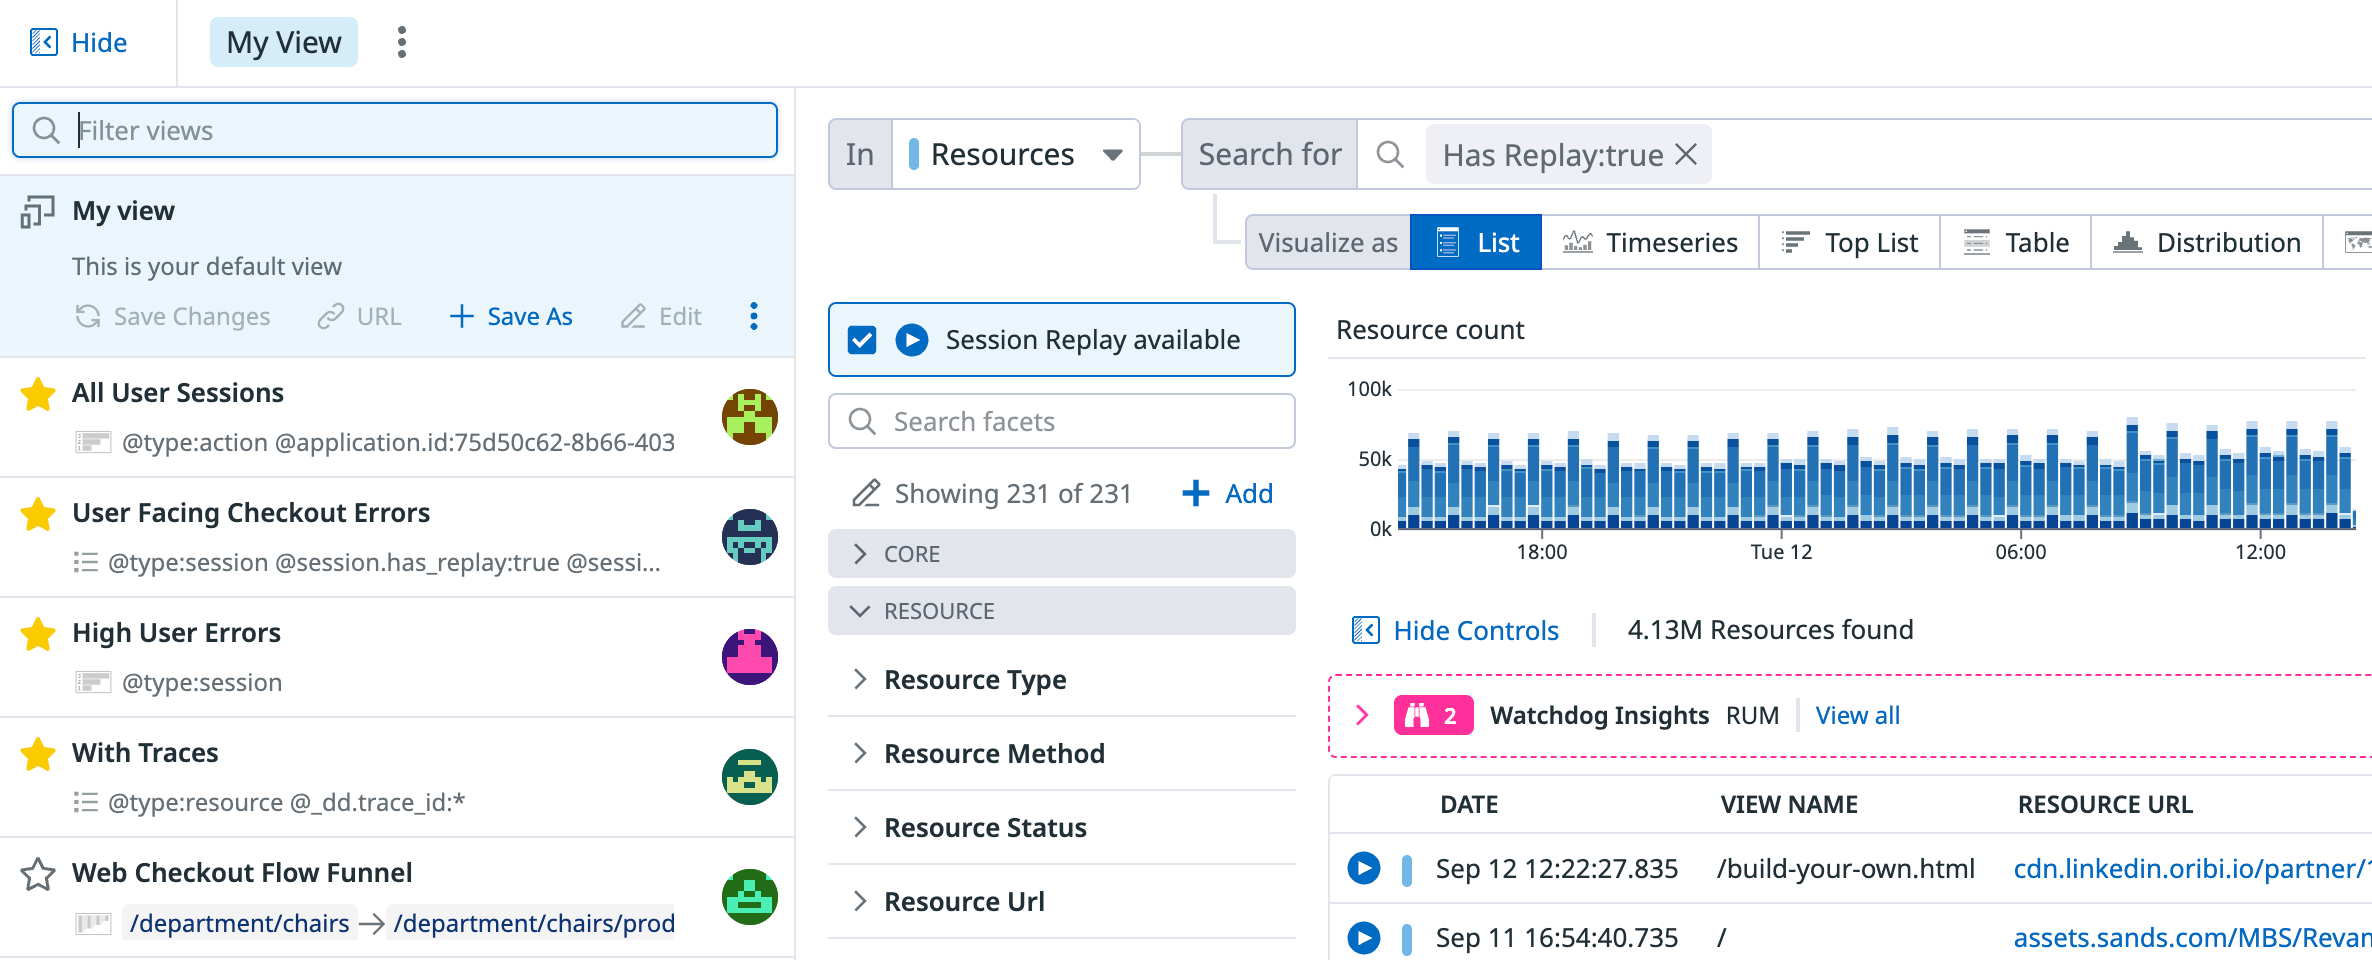Screen dimensions: 2372x960
Task: Open the Table visualization
Action: pos(2014,242)
